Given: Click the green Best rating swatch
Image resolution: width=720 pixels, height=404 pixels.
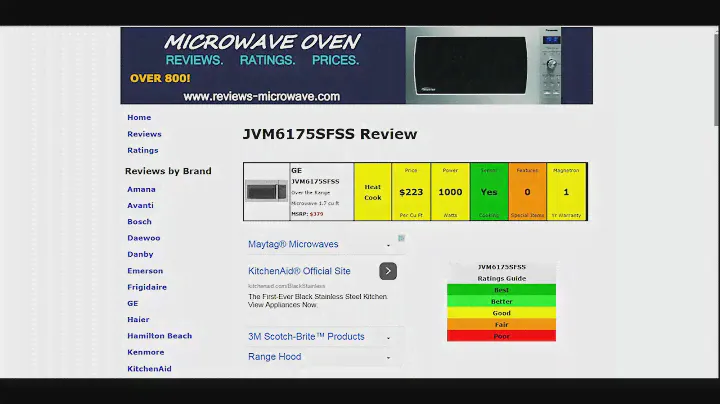Looking at the screenshot, I should (501, 290).
